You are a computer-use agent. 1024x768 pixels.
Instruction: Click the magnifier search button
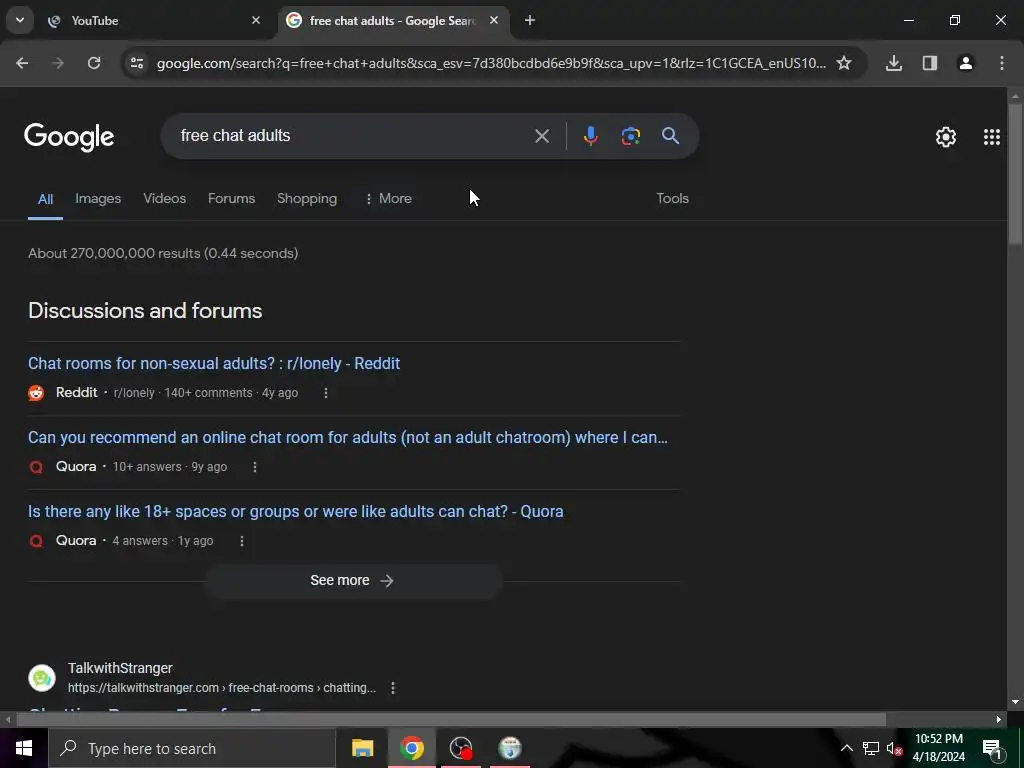click(671, 136)
